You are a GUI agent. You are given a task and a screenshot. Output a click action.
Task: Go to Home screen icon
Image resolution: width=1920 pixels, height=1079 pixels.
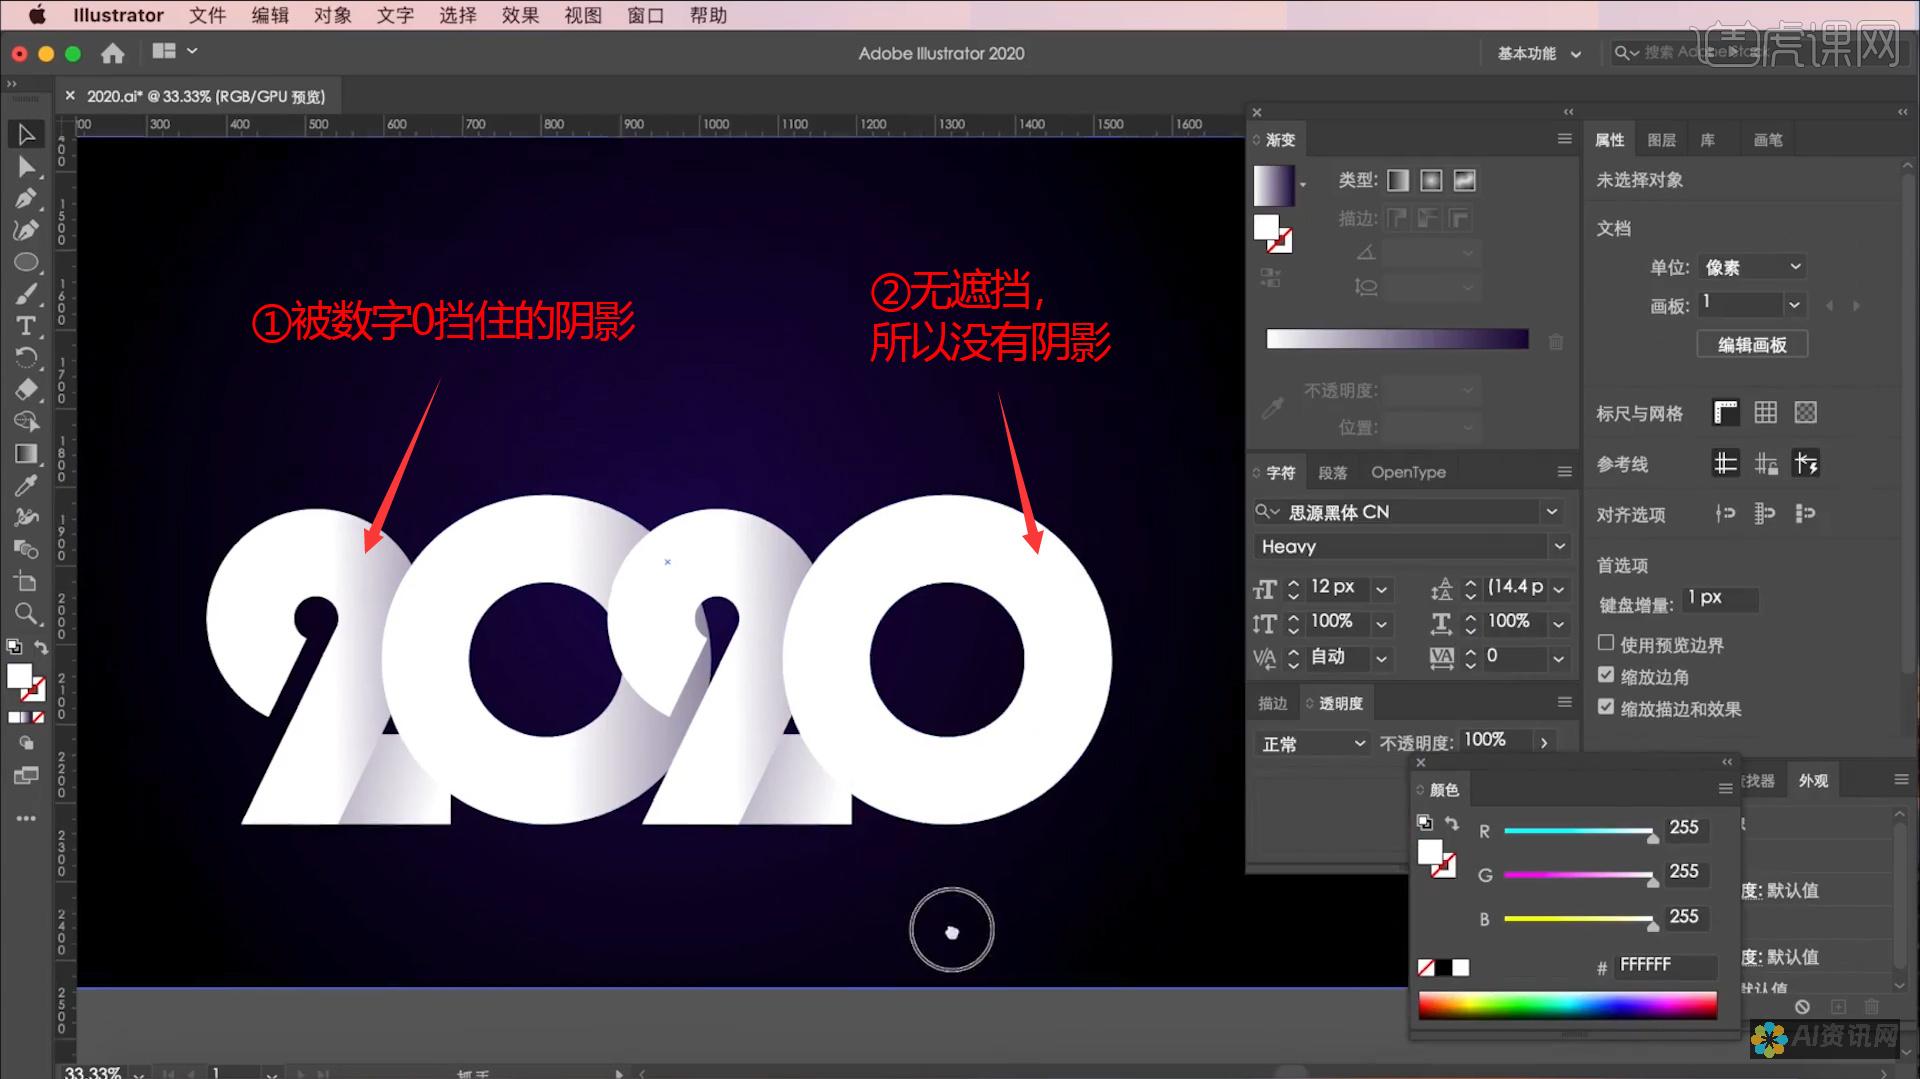113,53
